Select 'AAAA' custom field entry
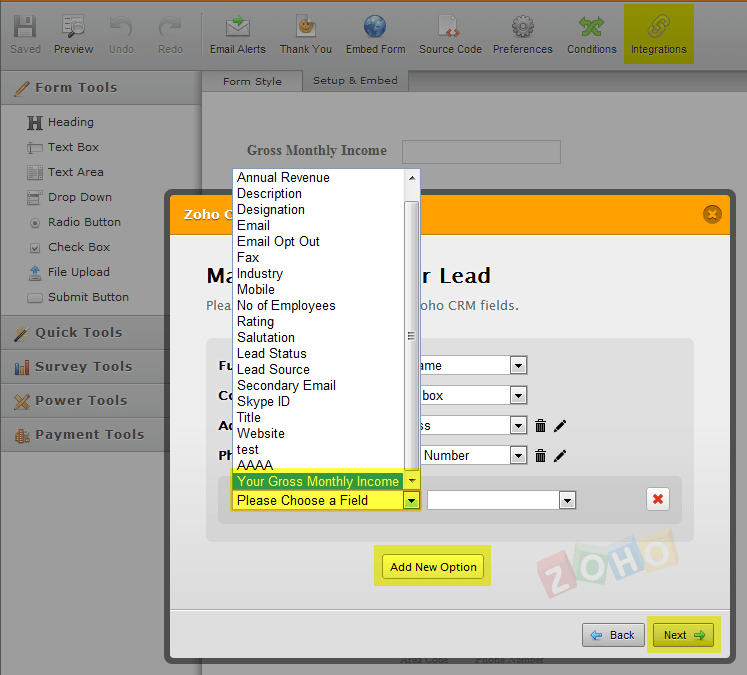This screenshot has height=675, width=747. click(318, 465)
